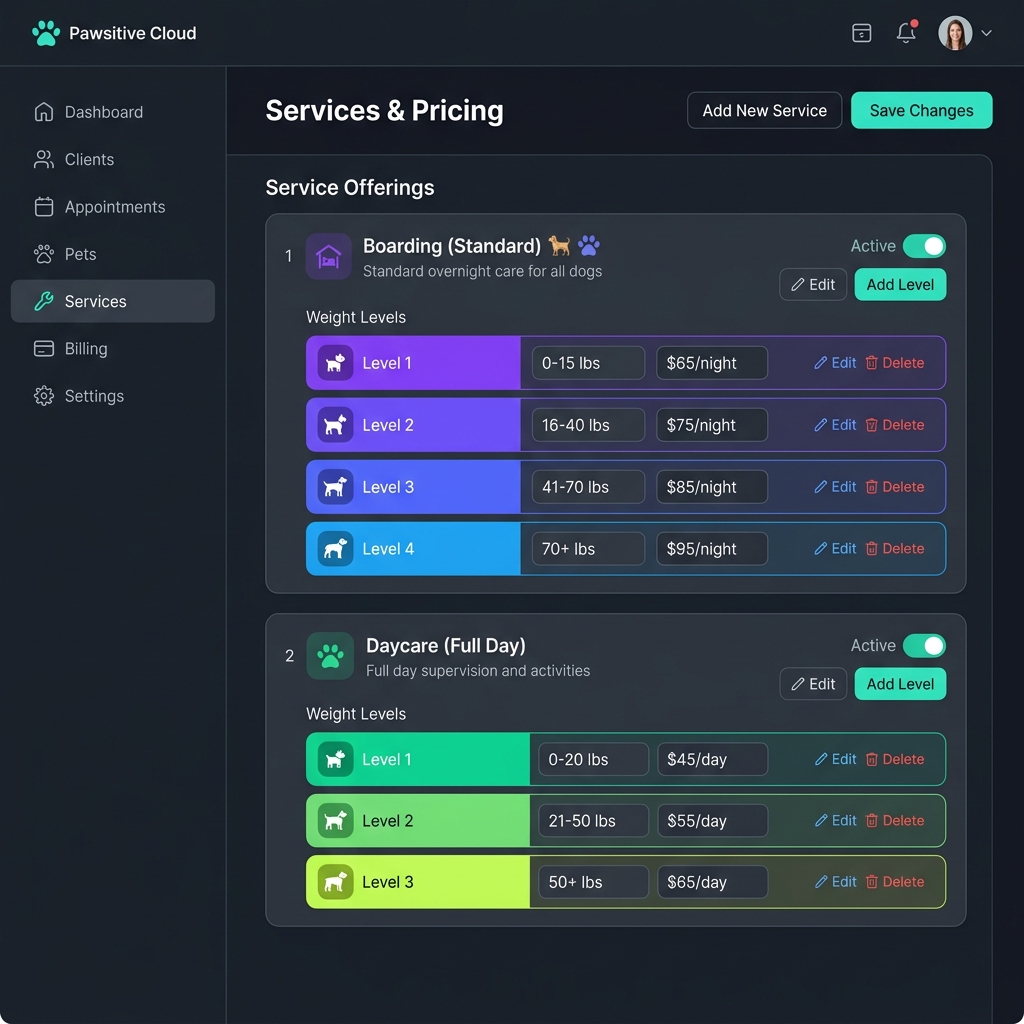Delete Boarding Level 3 row
The width and height of the screenshot is (1024, 1024).
pos(894,487)
